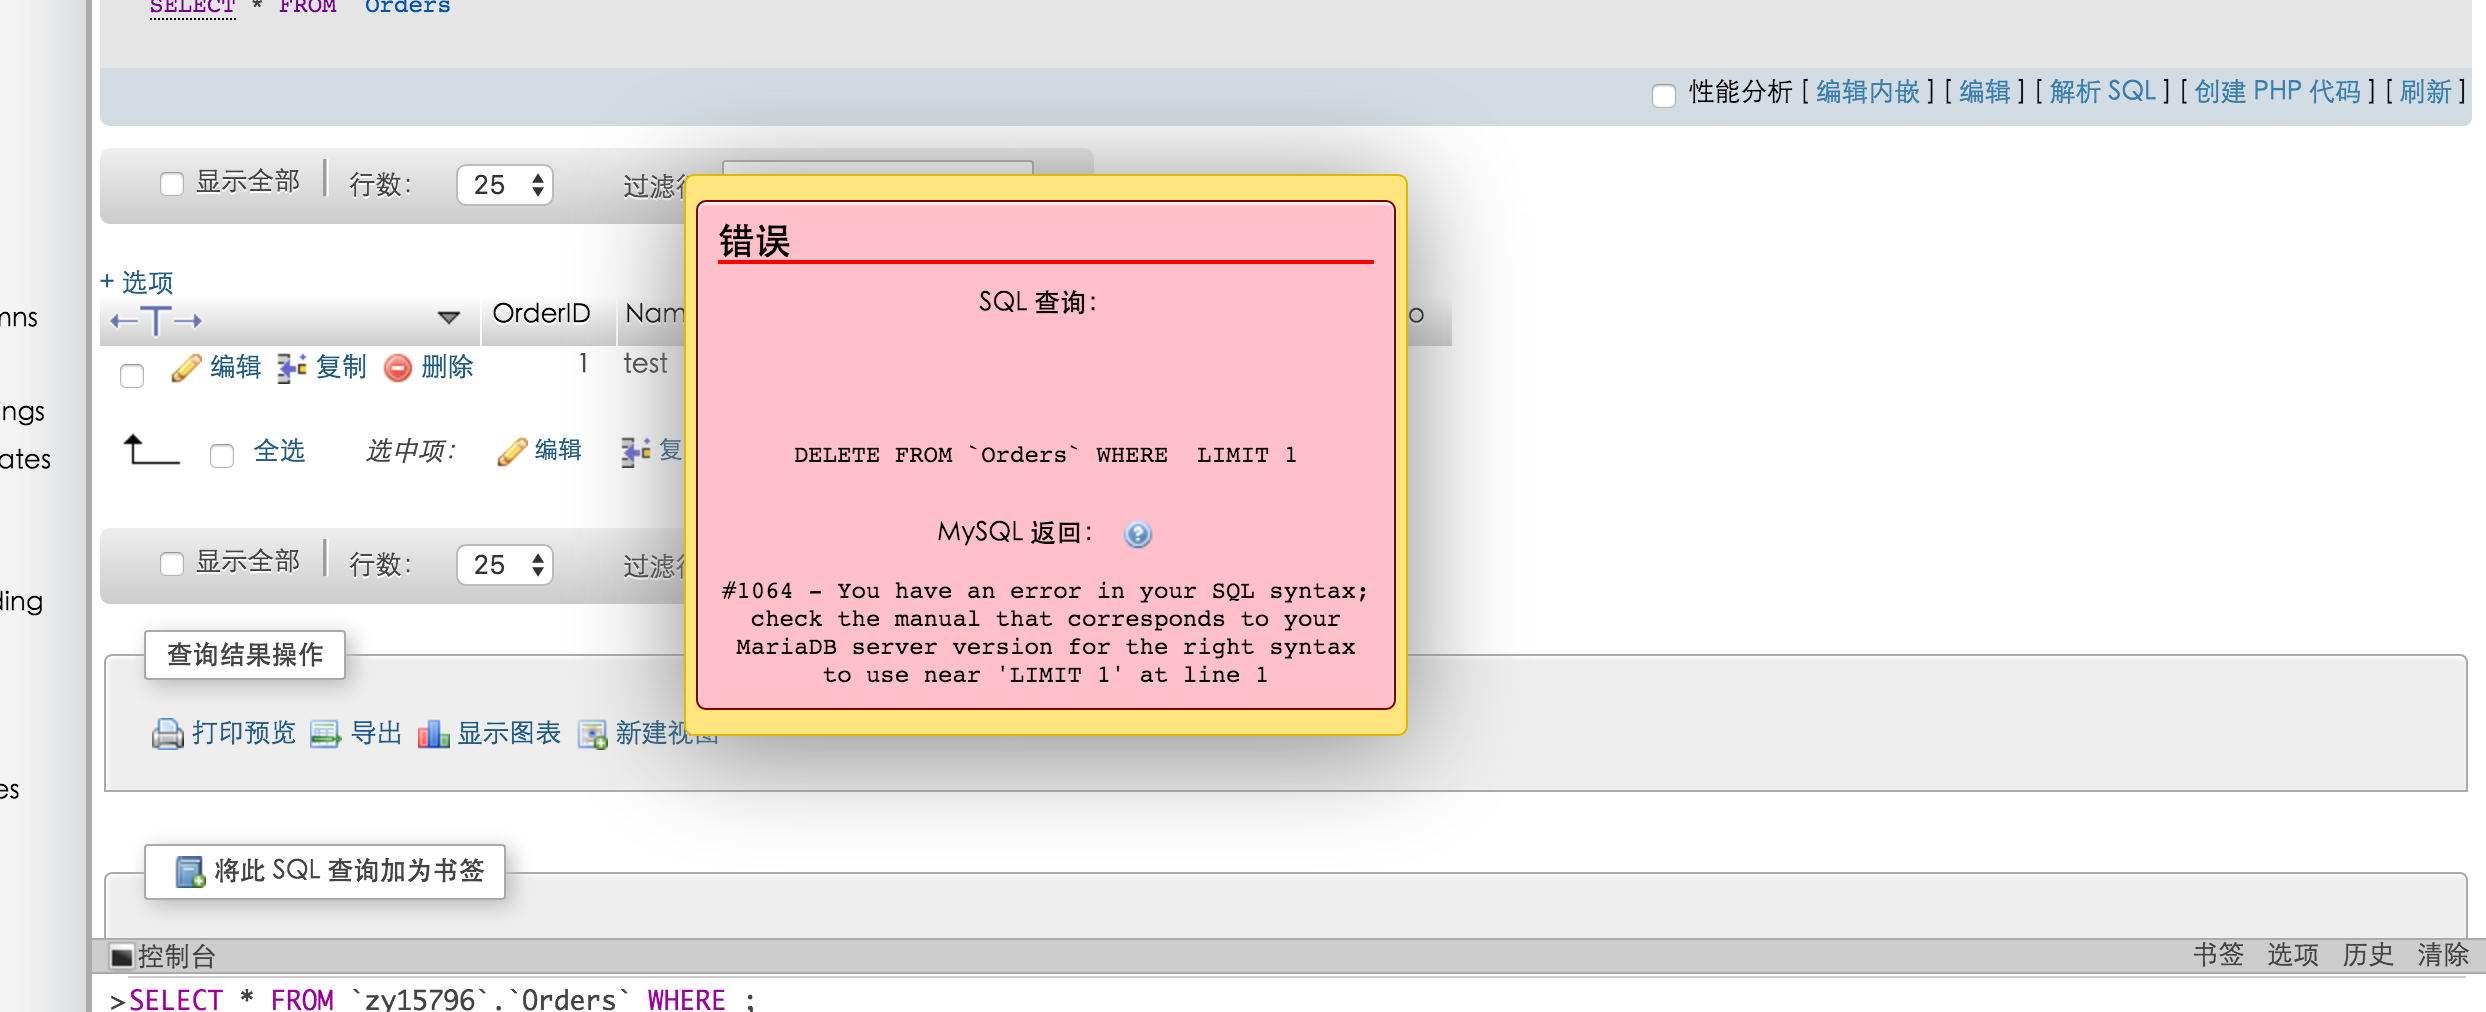Check the lower 显示全部 checkbox
This screenshot has height=1012, width=2486.
coord(172,564)
